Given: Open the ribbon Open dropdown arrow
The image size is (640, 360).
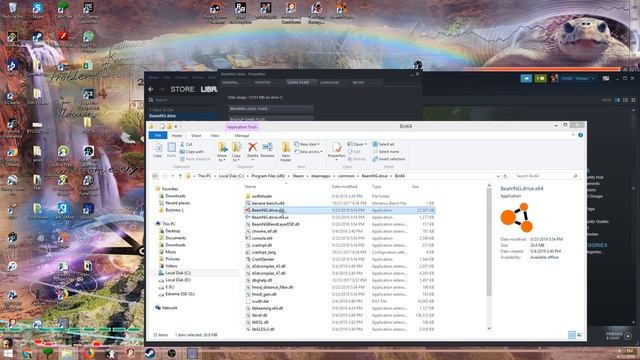Looking at the screenshot, I should click(366, 144).
